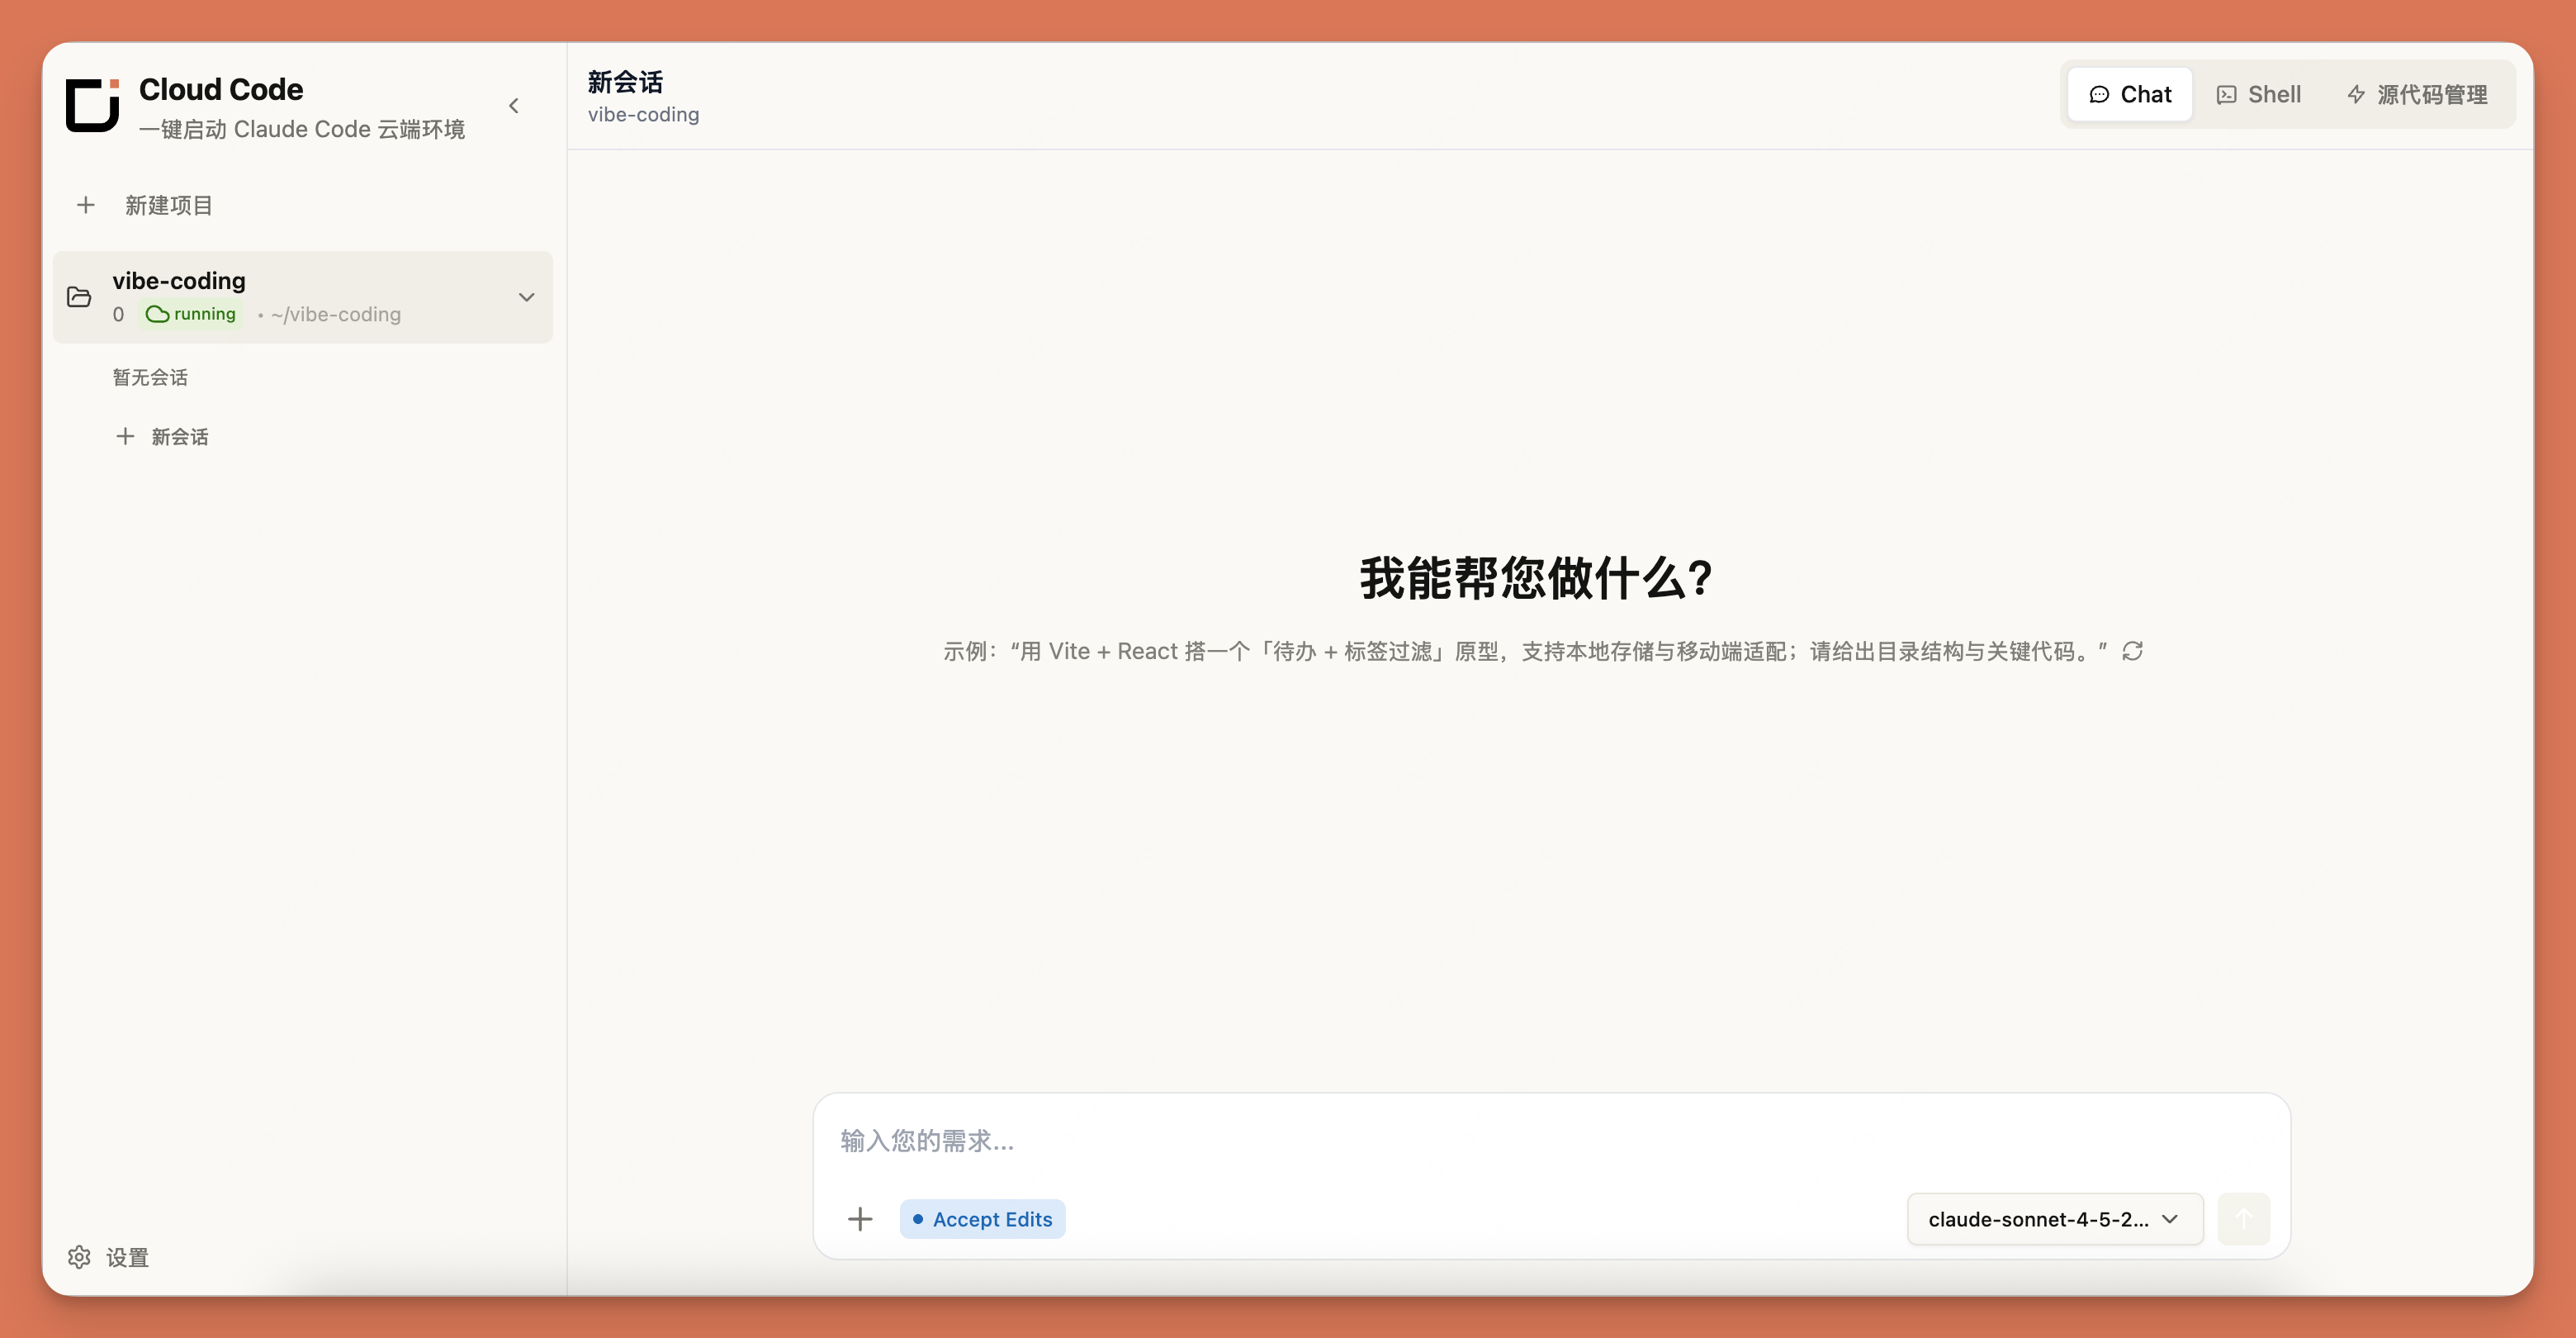This screenshot has width=2576, height=1338.
Task: Open settings via the gear icon
Action: coord(79,1257)
